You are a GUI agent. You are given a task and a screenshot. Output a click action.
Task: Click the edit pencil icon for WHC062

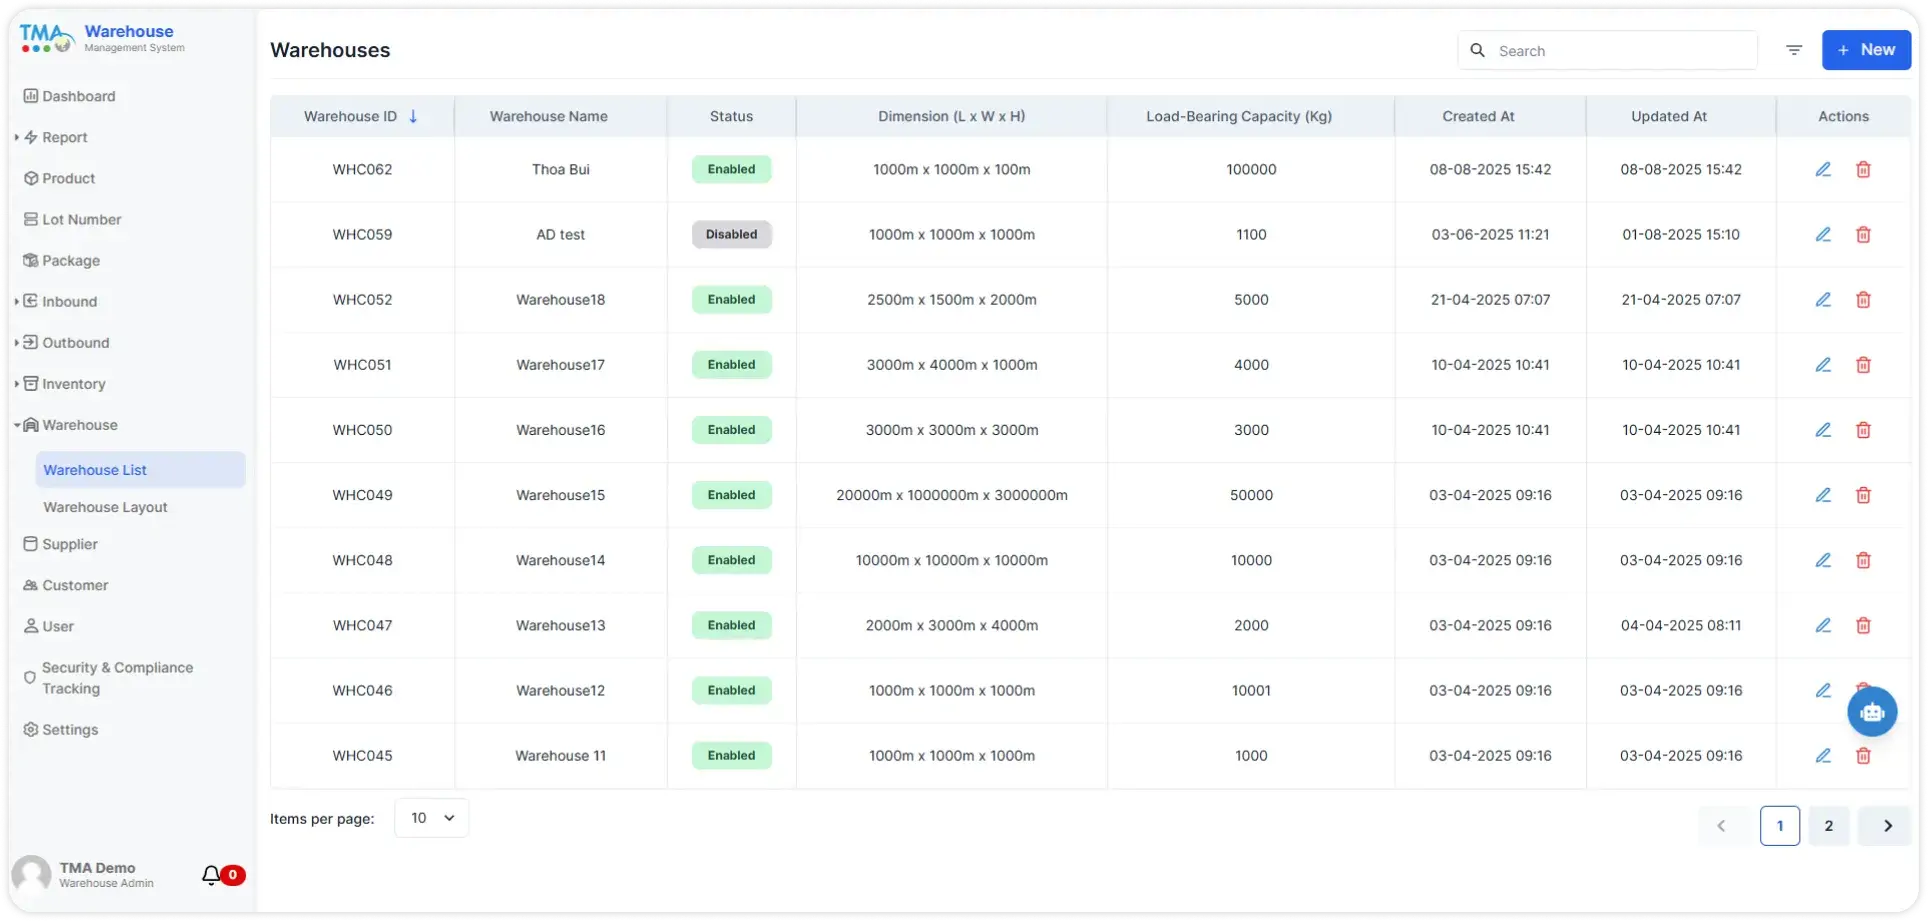point(1822,170)
